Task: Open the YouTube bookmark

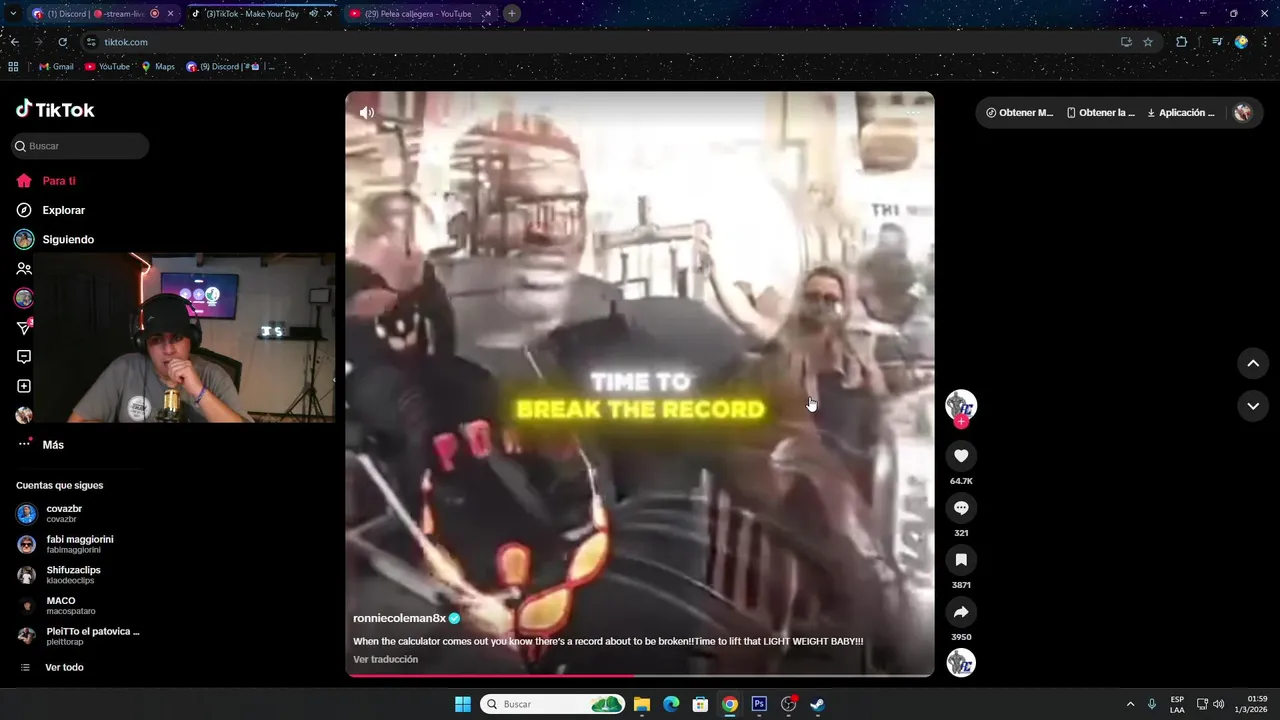Action: pos(107,67)
